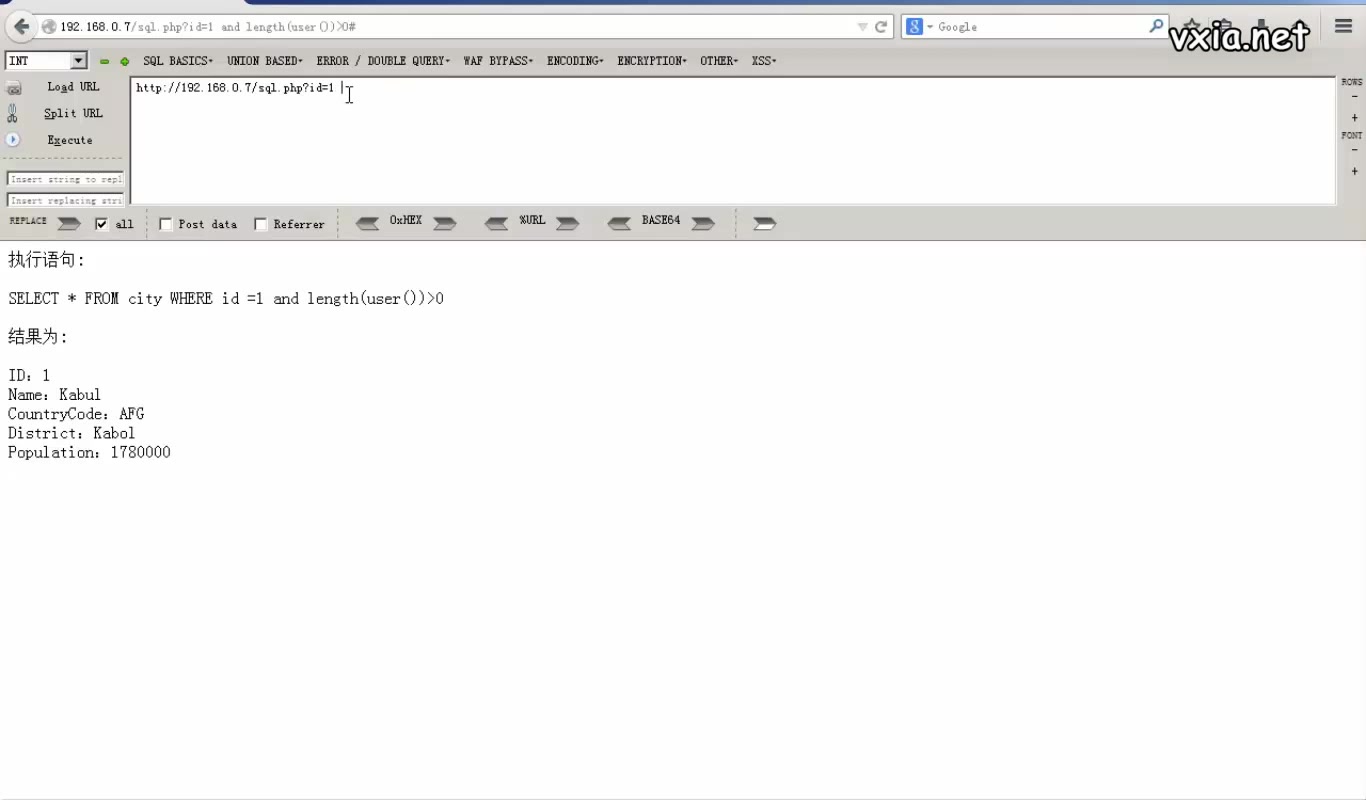1366x800 pixels.
Task: Click the 0xHEX decode left arrow
Action: [368, 223]
